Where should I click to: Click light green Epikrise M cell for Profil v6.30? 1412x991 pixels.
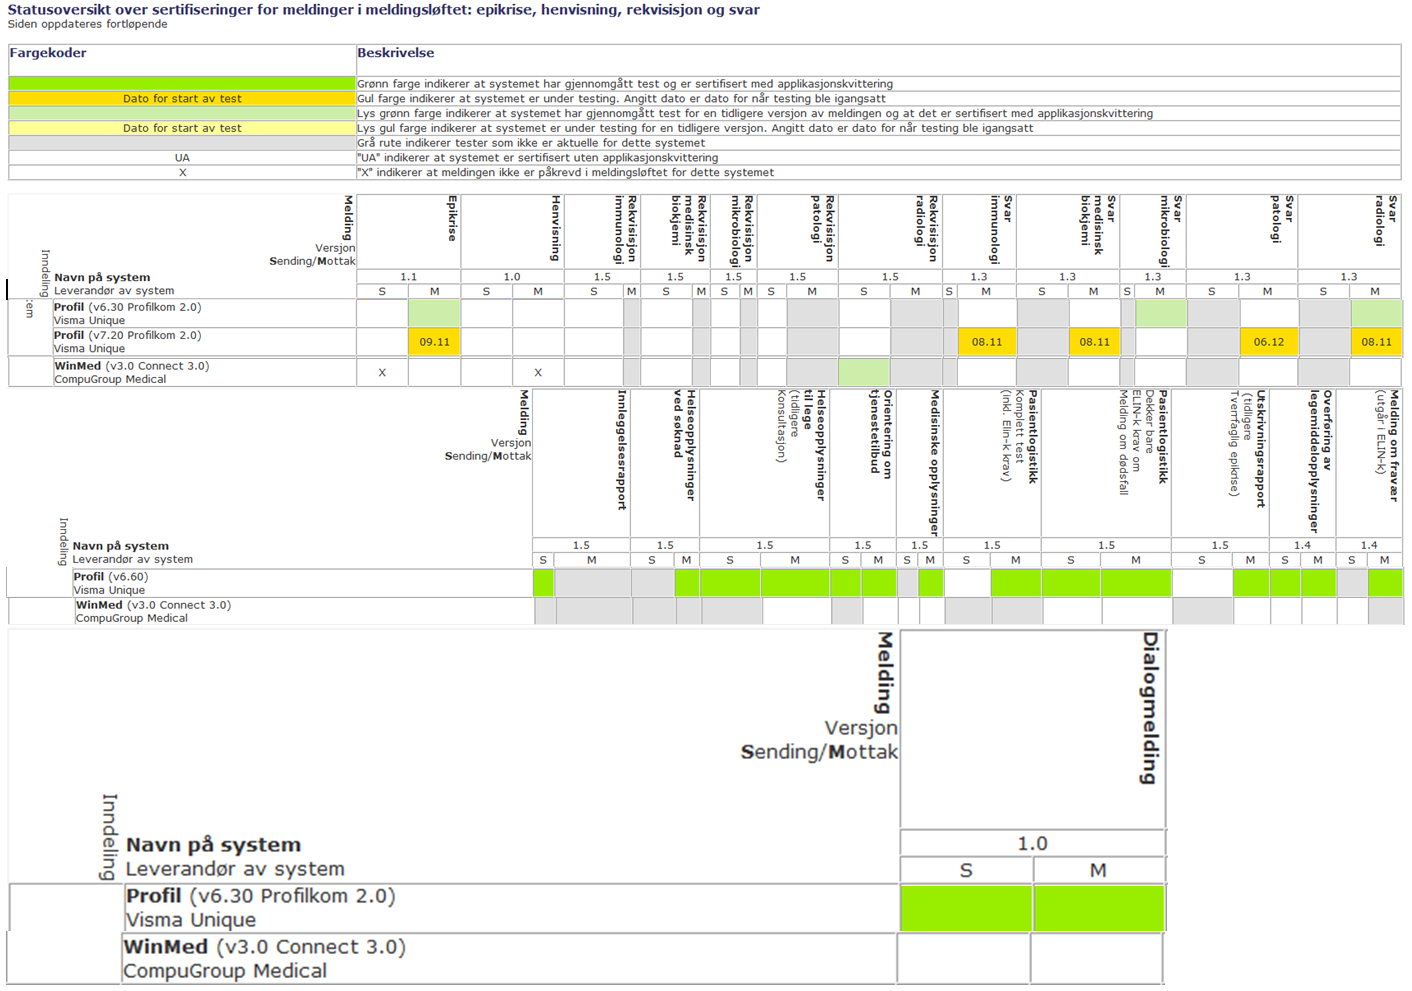[434, 313]
